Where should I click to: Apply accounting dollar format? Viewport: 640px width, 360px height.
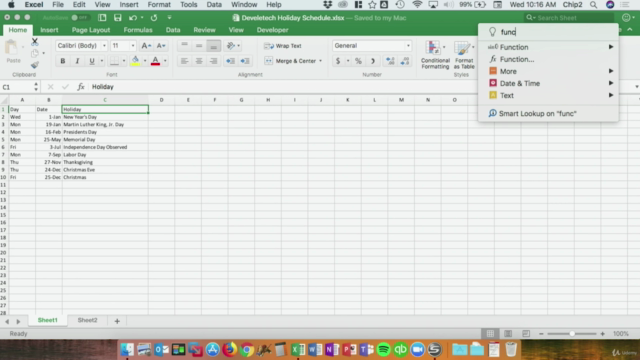(338, 61)
